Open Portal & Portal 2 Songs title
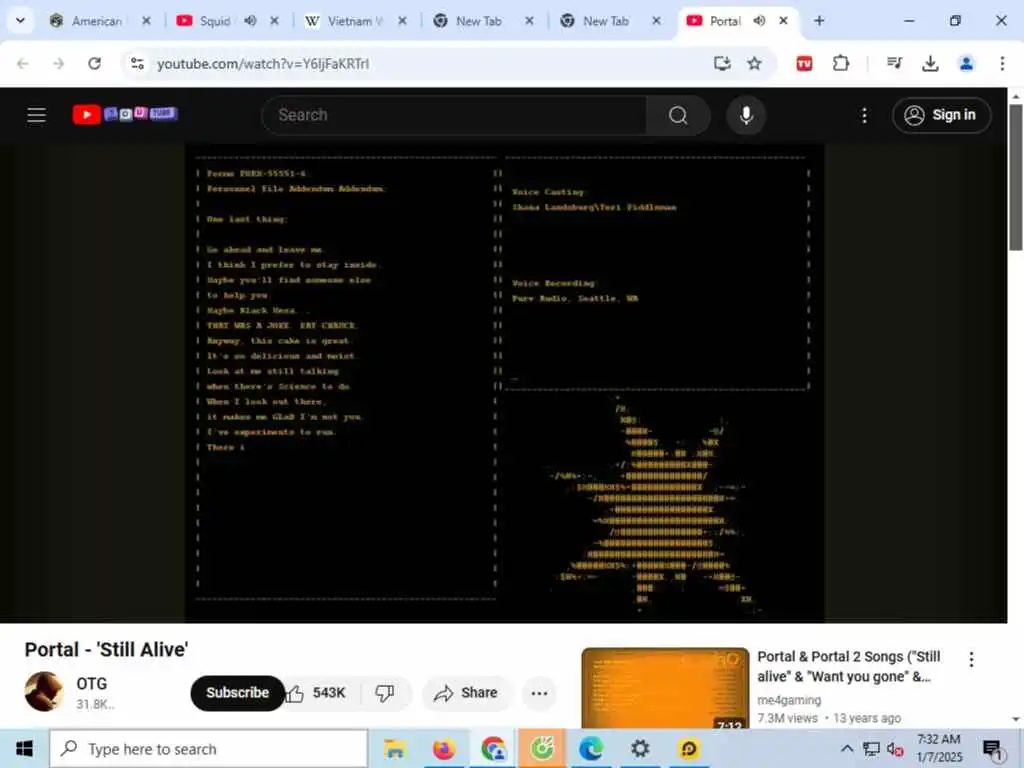The height and width of the screenshot is (768, 1024). (848, 666)
